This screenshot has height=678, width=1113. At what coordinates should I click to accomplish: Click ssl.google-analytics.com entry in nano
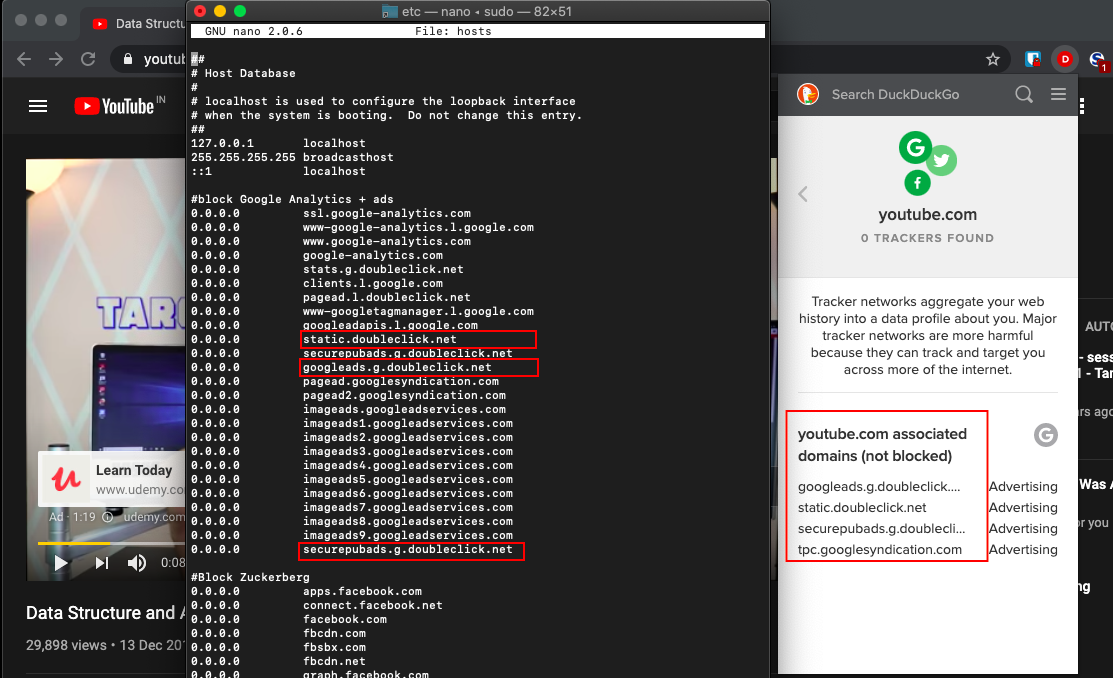(x=387, y=214)
